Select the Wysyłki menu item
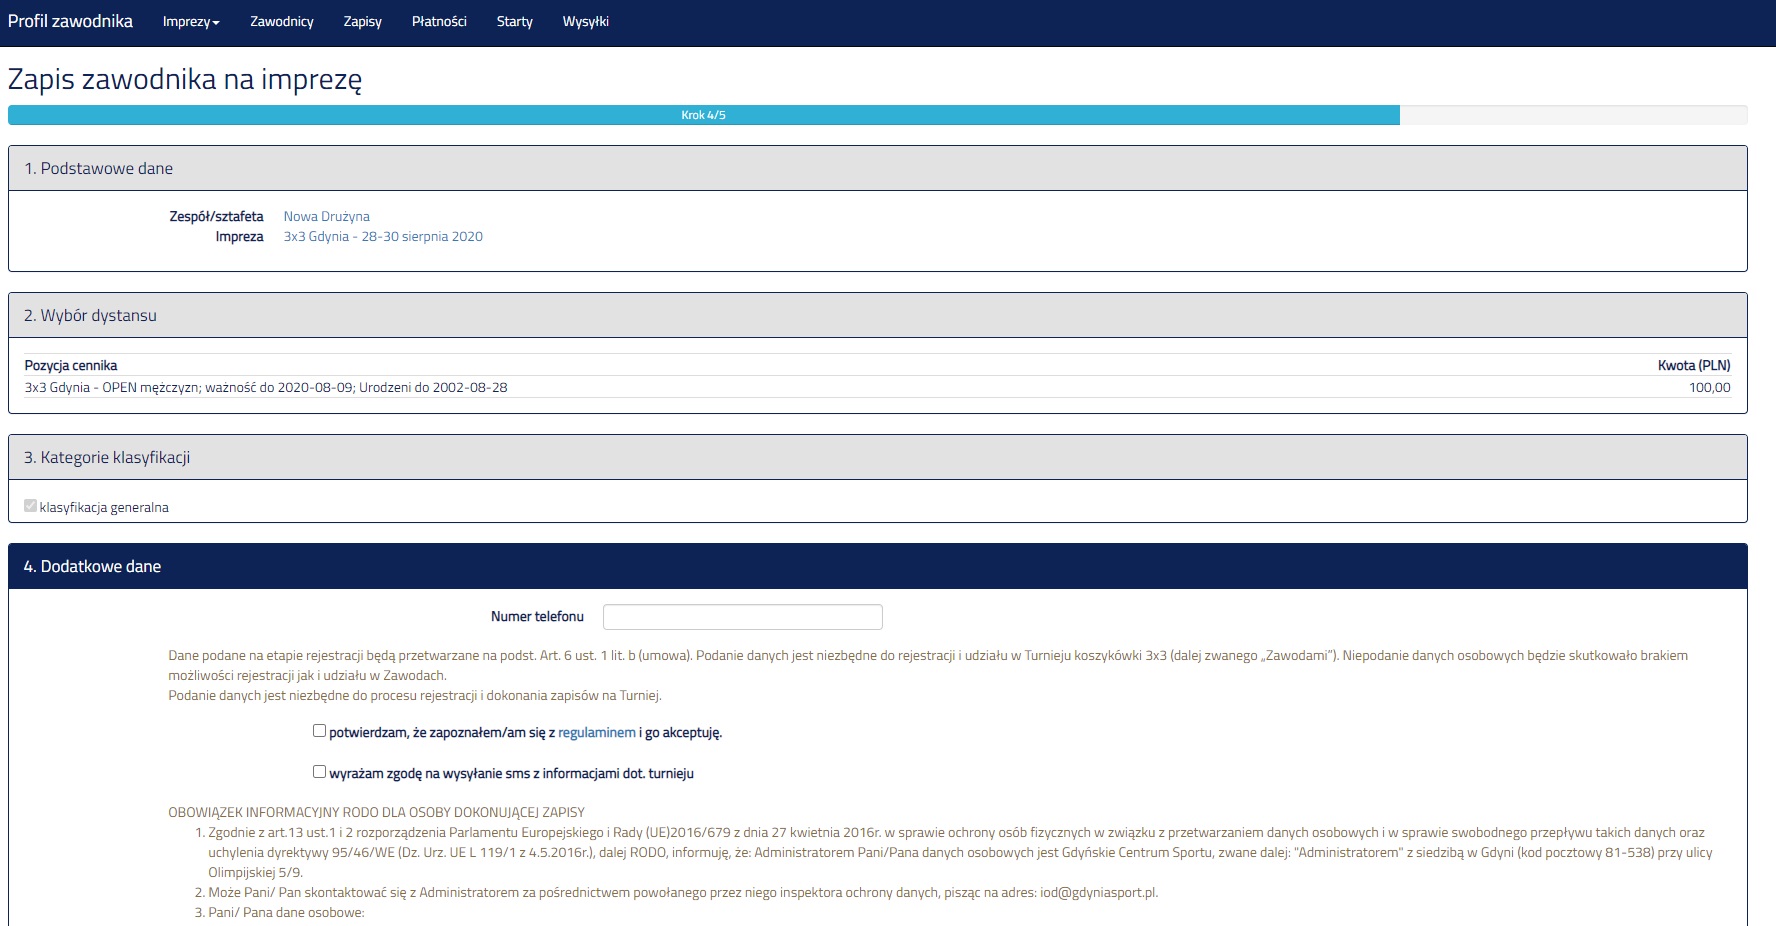 (585, 22)
